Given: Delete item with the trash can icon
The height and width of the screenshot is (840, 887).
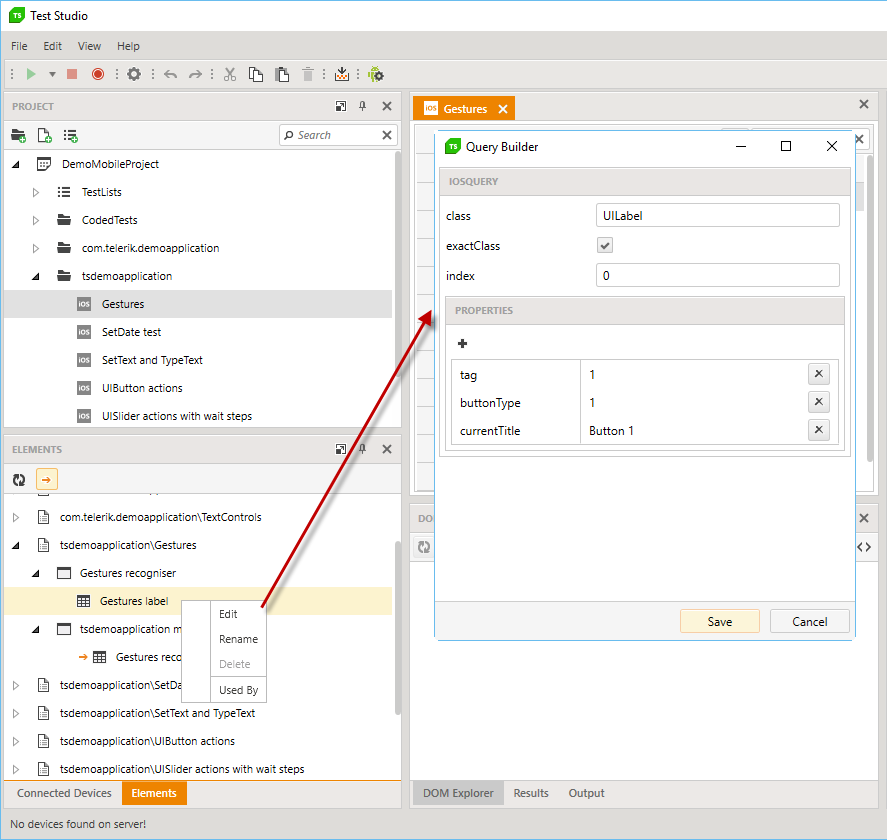Looking at the screenshot, I should click(308, 74).
